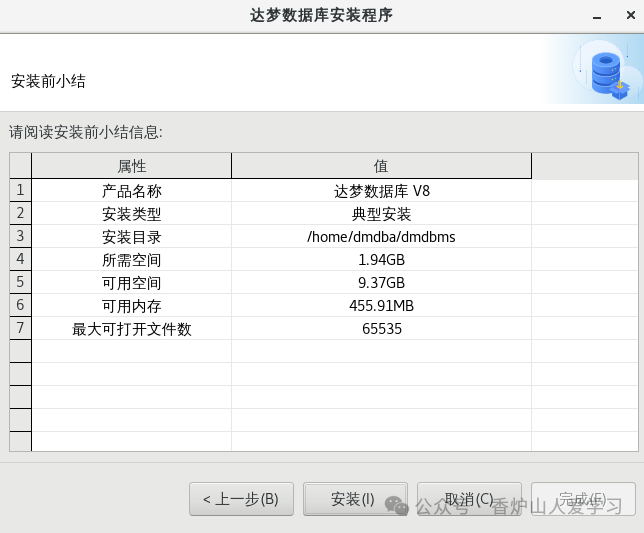Minimize the installer window
This screenshot has height=533, width=644.
(597, 16)
